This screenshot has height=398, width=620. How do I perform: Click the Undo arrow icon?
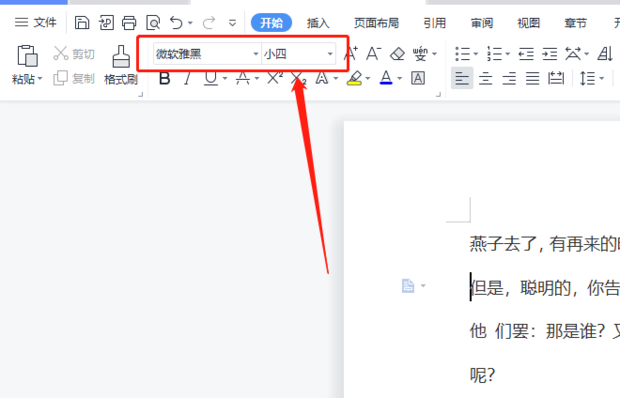(176, 23)
